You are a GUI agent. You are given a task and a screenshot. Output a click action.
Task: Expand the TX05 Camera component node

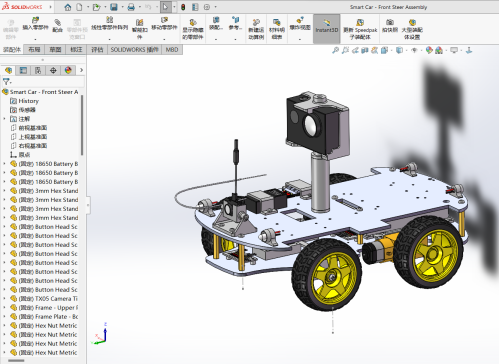pos(4,299)
